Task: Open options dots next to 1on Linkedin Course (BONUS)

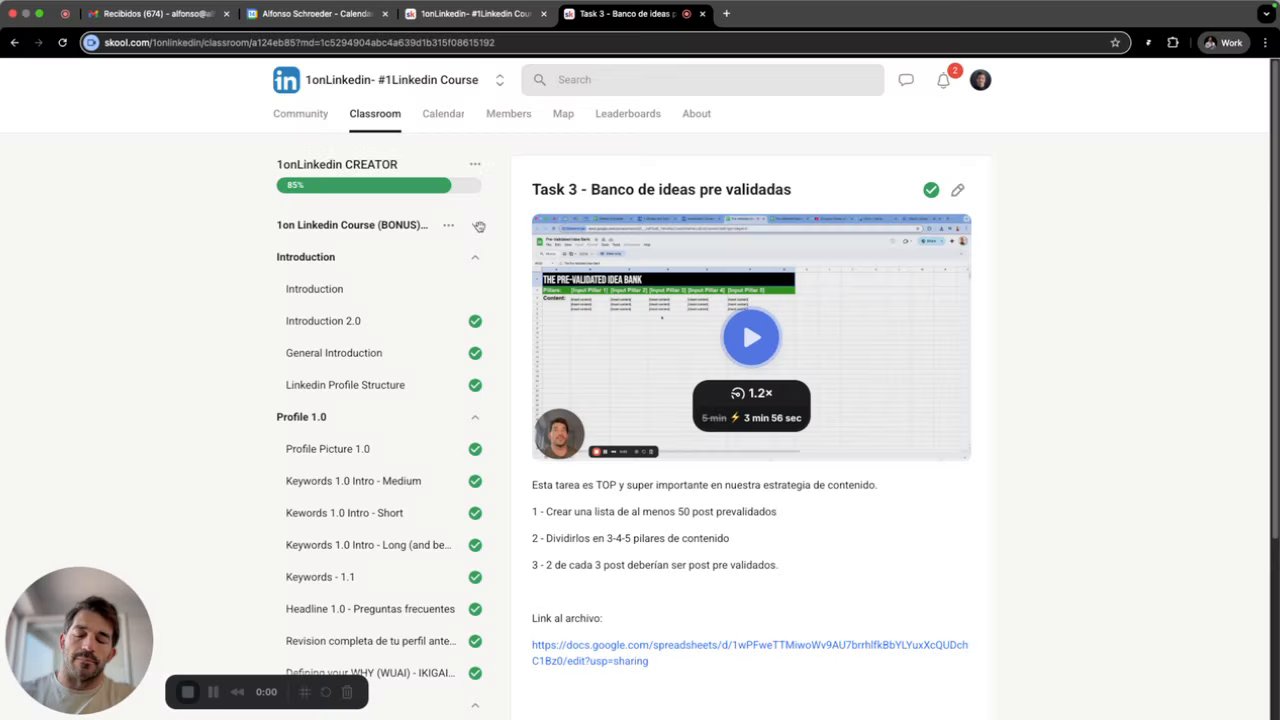Action: point(448,225)
